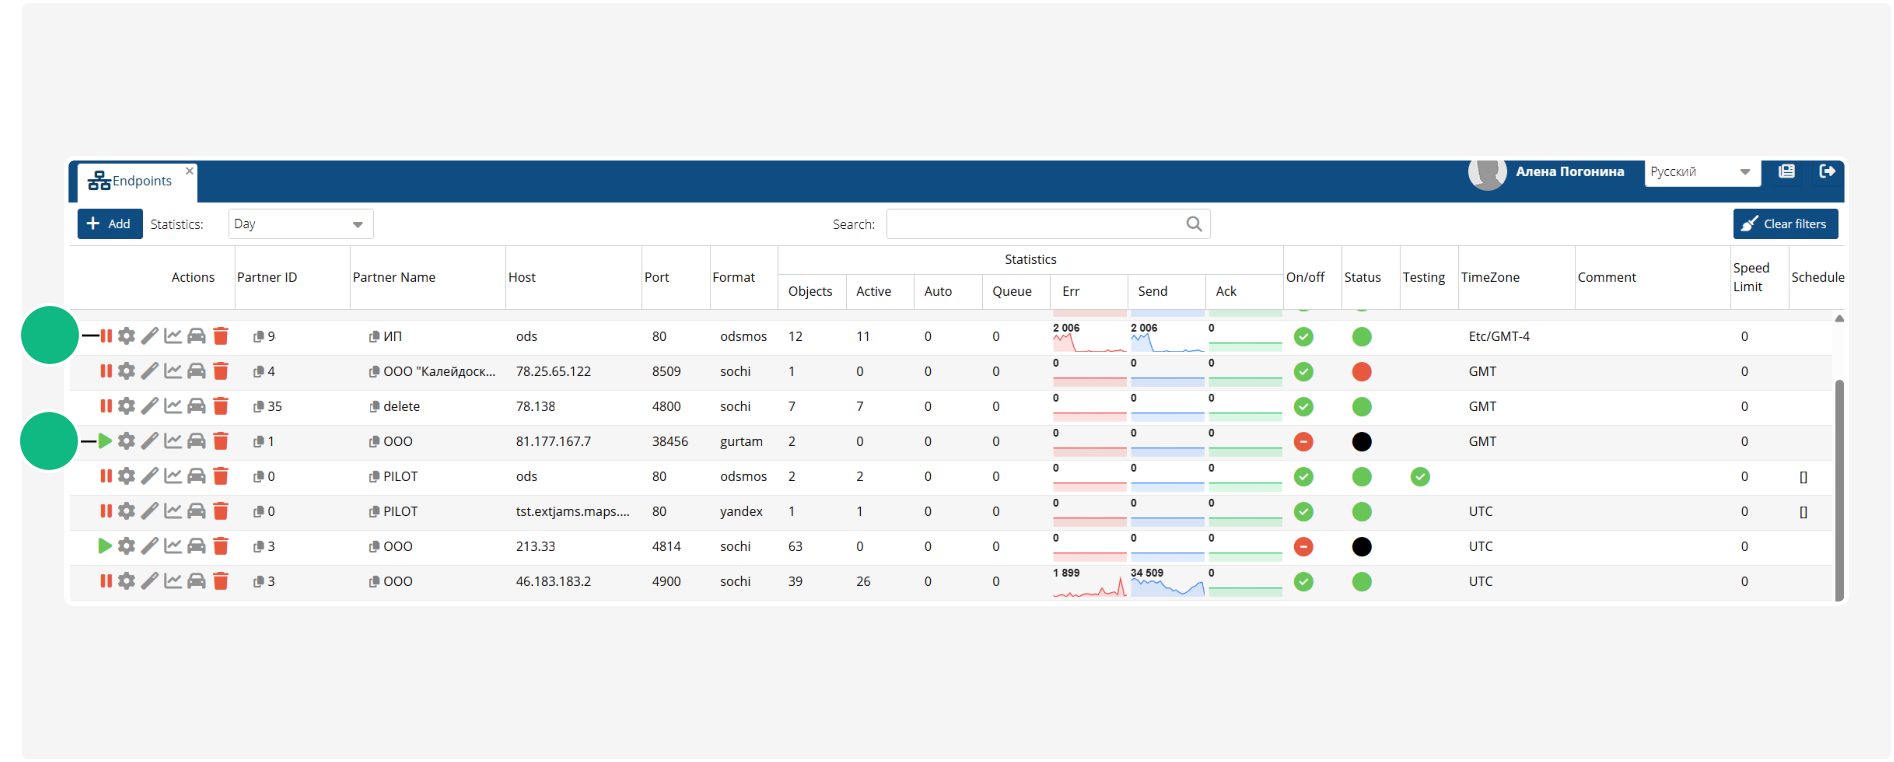Open the Русский language dropdown

[1702, 172]
